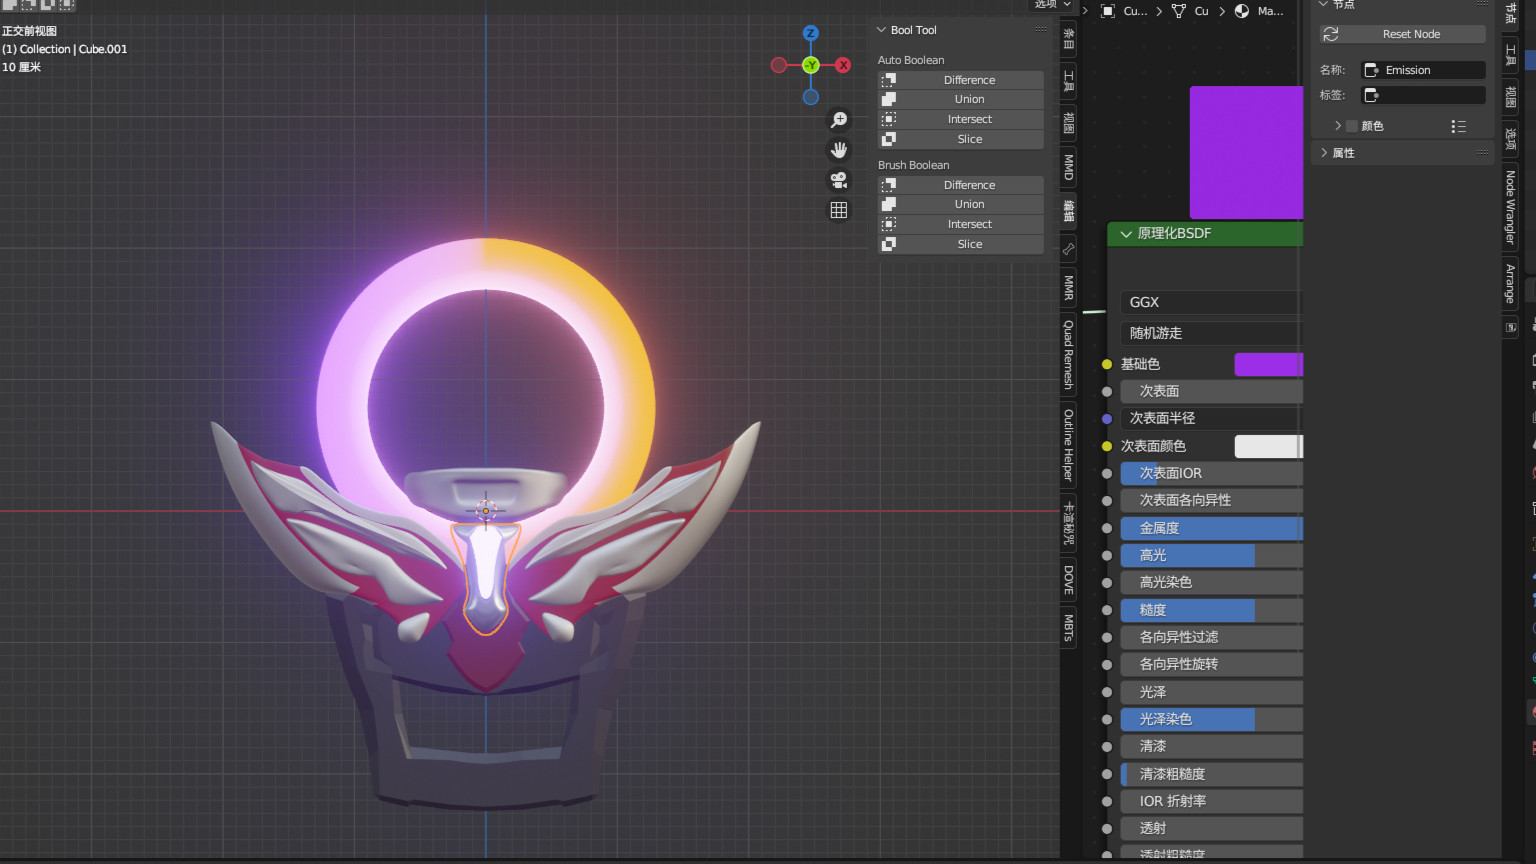Click the bone icon sidebar tab
1536x864 pixels.
1068,249
